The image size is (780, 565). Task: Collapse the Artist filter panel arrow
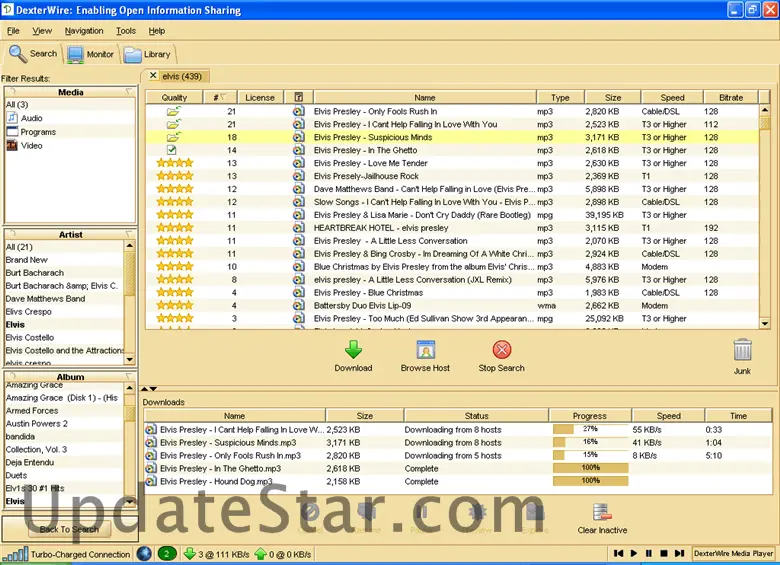coord(129,234)
